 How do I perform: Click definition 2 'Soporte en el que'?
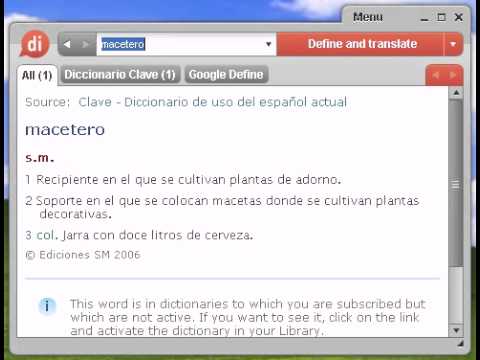point(222,207)
